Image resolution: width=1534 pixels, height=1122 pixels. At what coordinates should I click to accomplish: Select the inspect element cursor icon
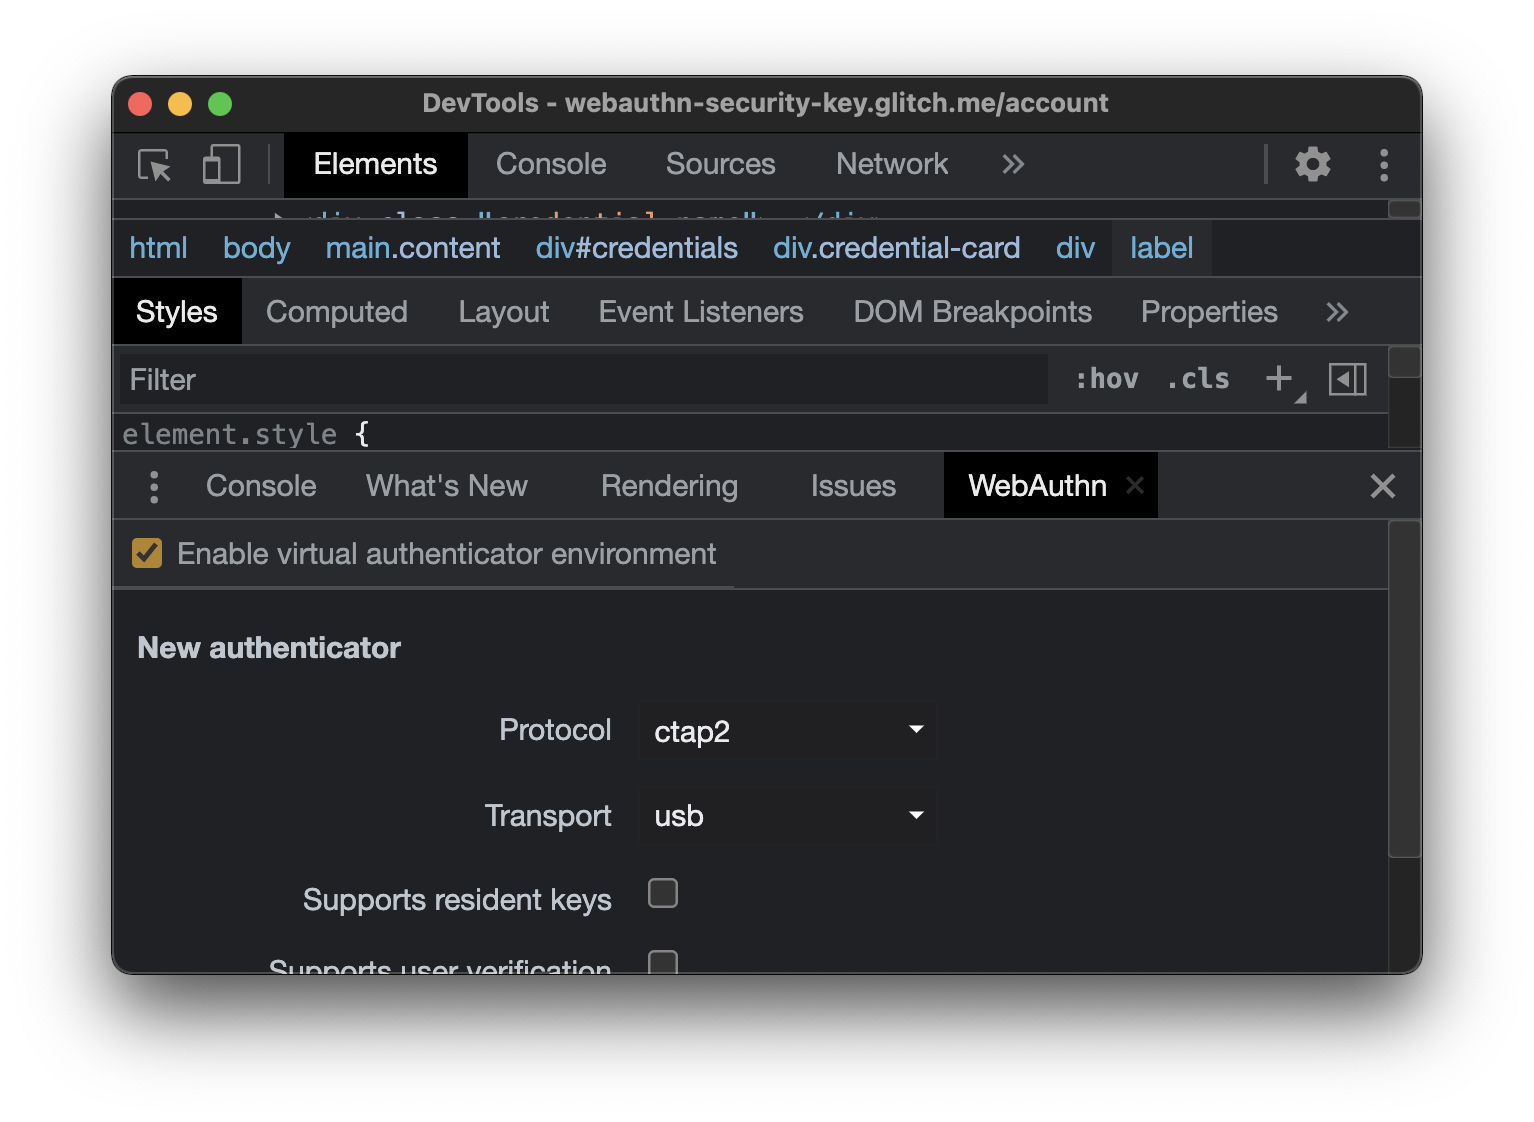click(152, 166)
